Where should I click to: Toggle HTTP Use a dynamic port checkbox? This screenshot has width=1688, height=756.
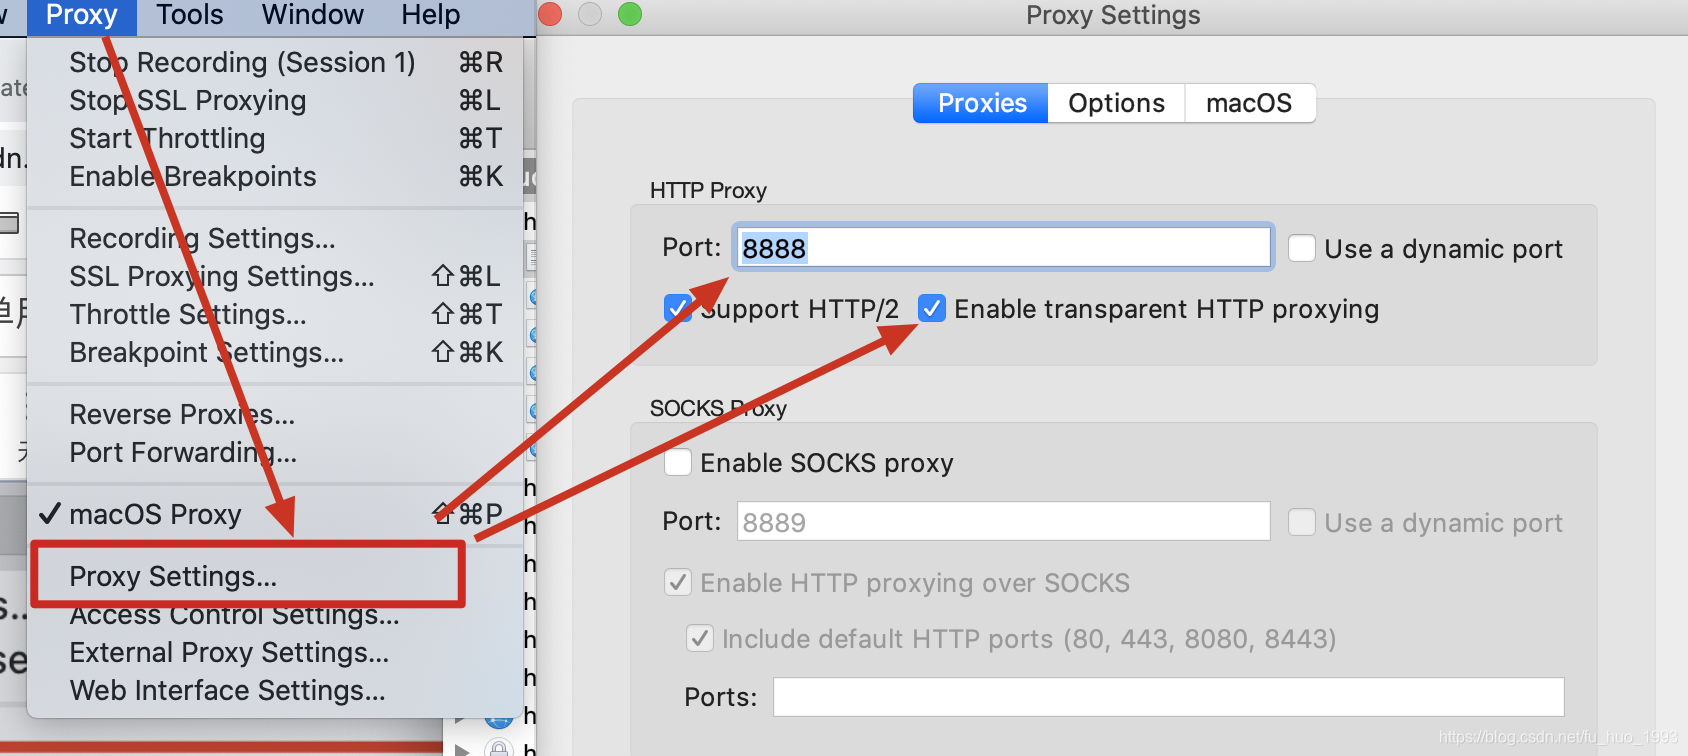[1302, 248]
